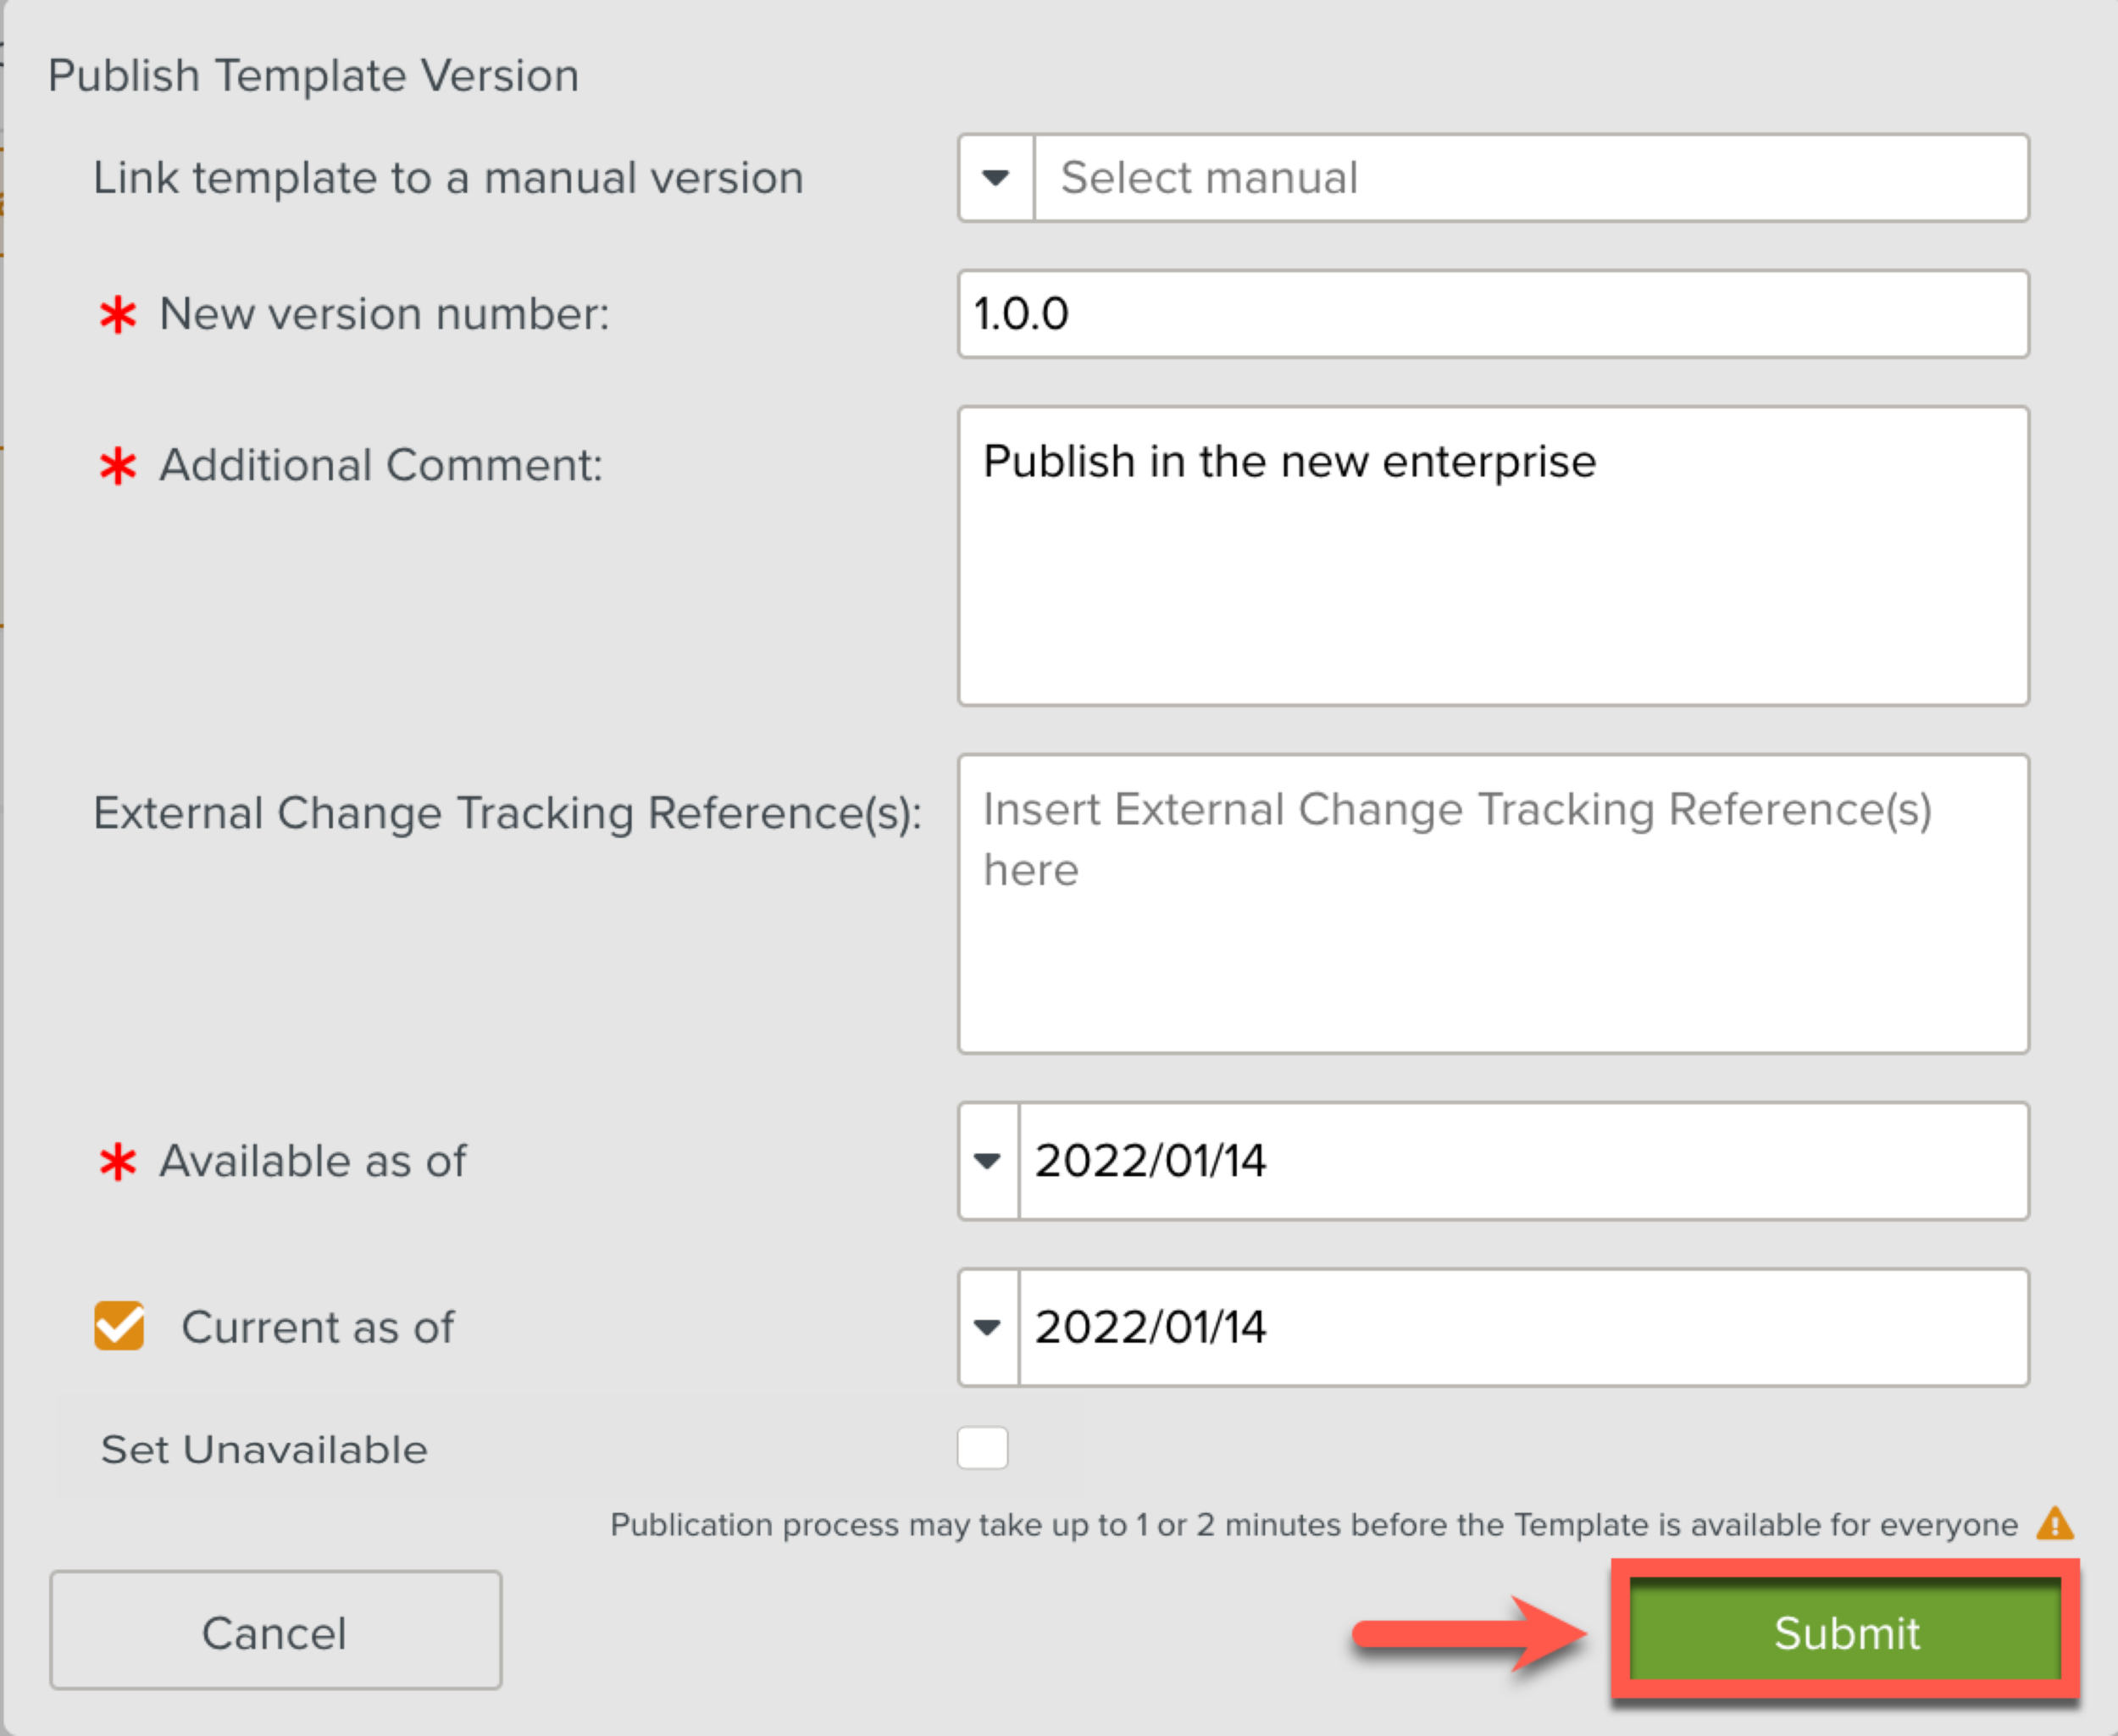This screenshot has width=2118, height=1736.
Task: Click the Select manual text field
Action: tap(1530, 178)
